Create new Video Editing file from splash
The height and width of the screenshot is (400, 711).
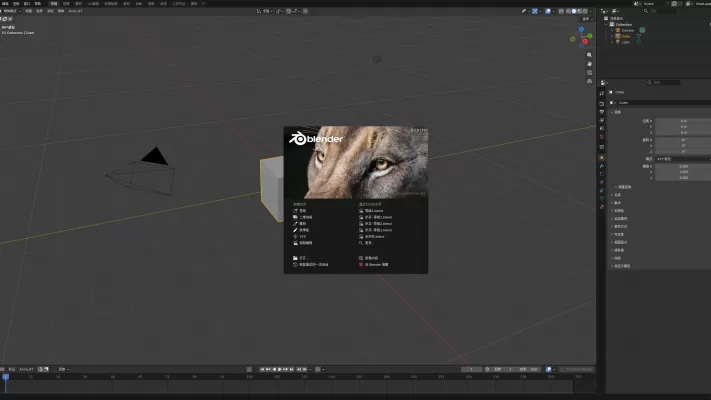[302, 243]
